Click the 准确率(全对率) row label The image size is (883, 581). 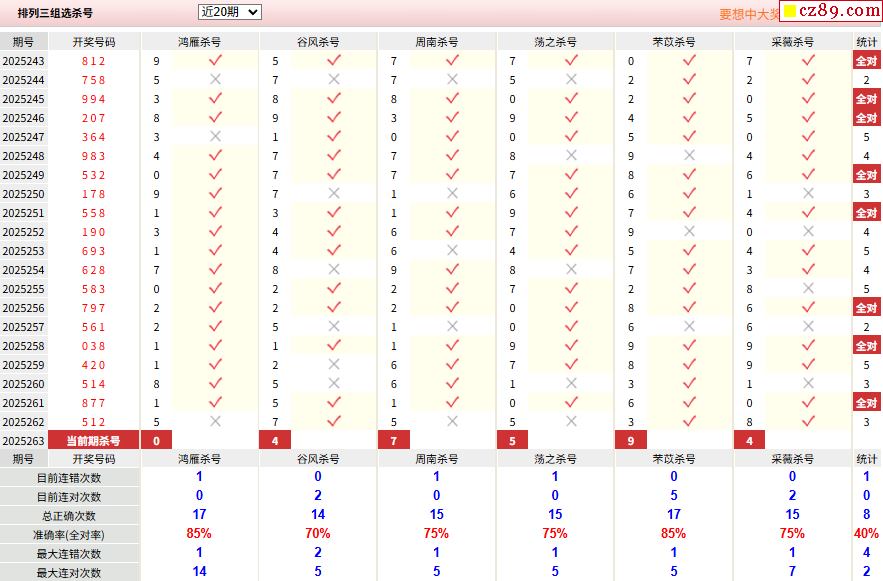point(69,535)
